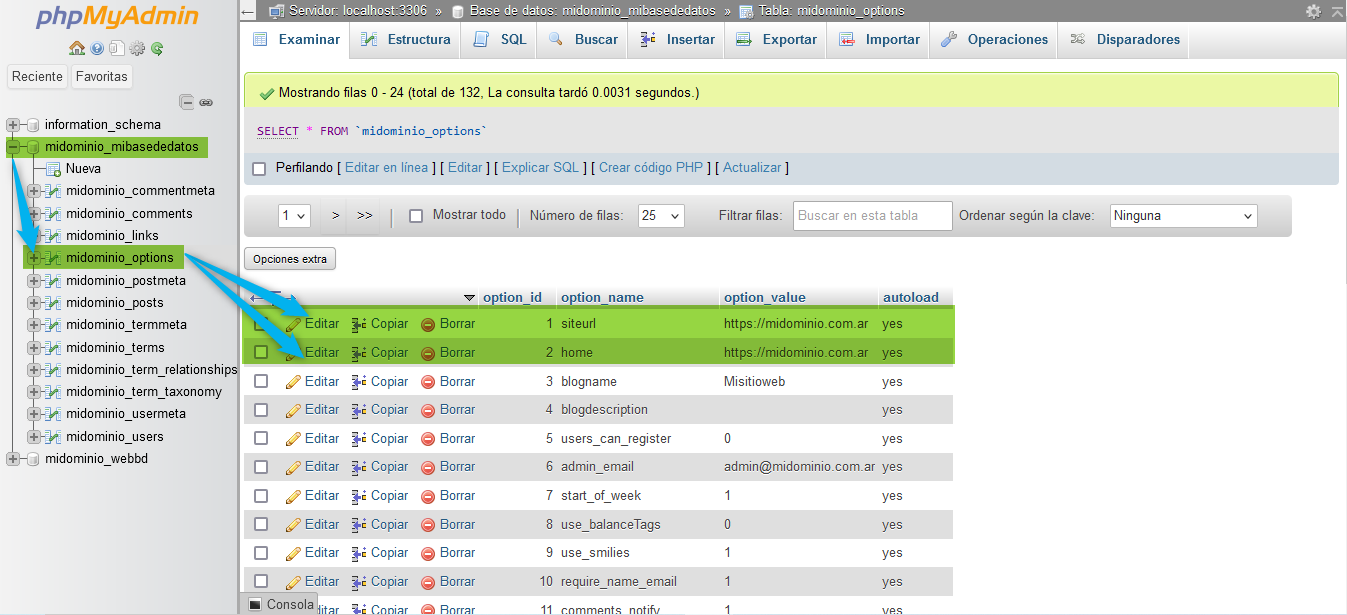Open navigation panel settings gear icon

(137, 48)
